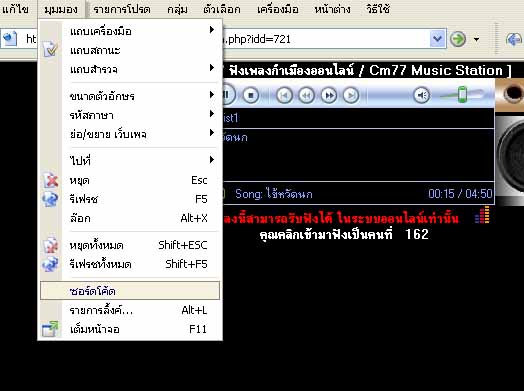This screenshot has height=391, width=524.
Task: Click the green Go arrow button
Action: [457, 39]
